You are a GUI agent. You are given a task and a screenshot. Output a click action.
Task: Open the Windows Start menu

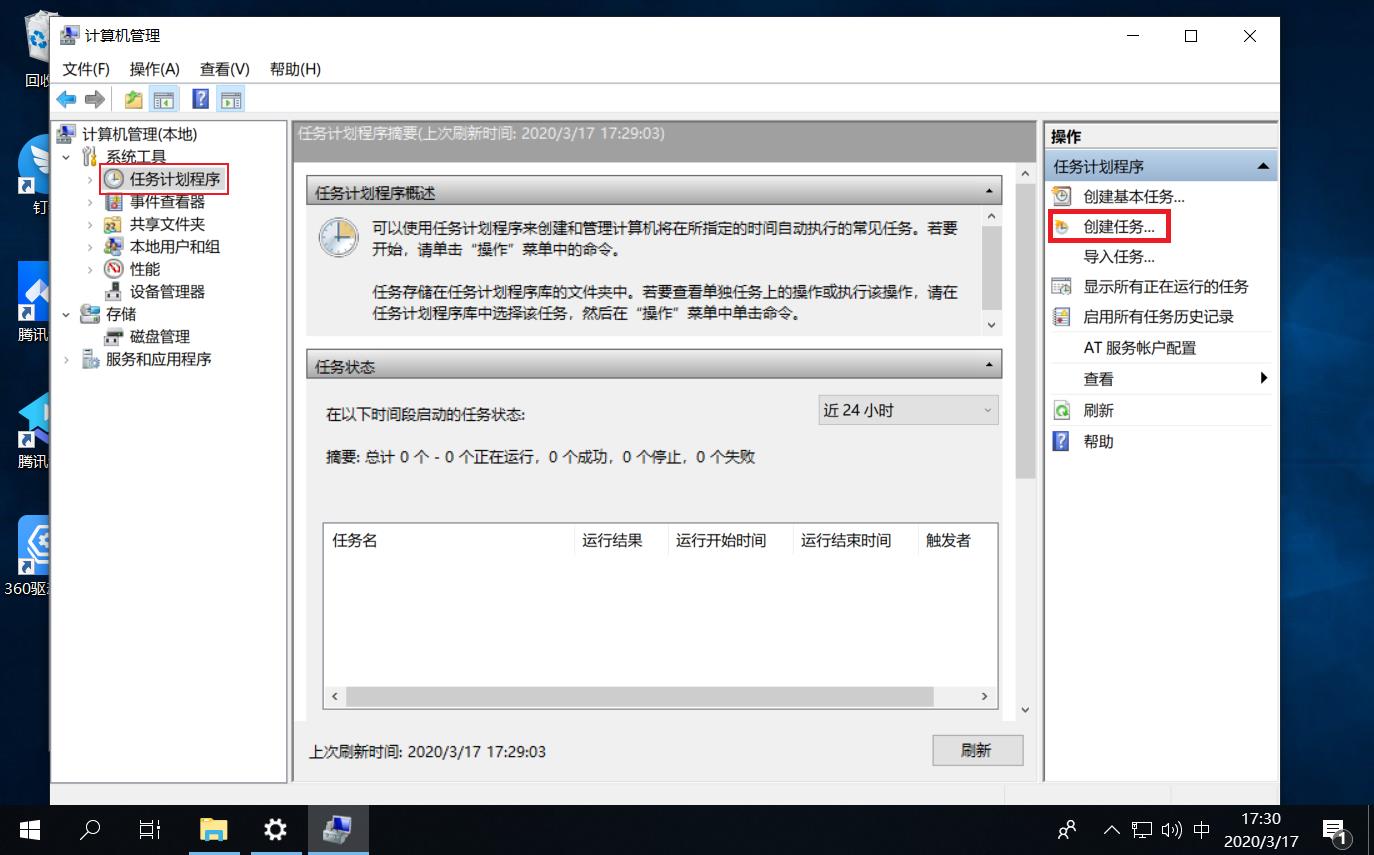pyautogui.click(x=29, y=829)
